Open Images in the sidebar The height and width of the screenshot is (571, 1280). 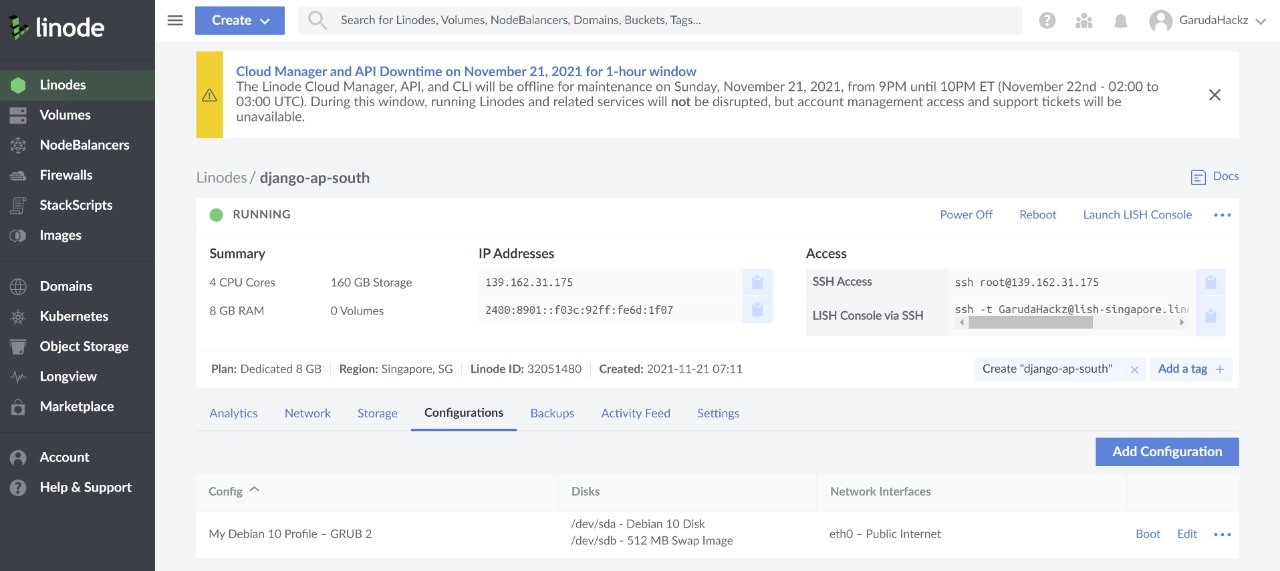pos(77,235)
